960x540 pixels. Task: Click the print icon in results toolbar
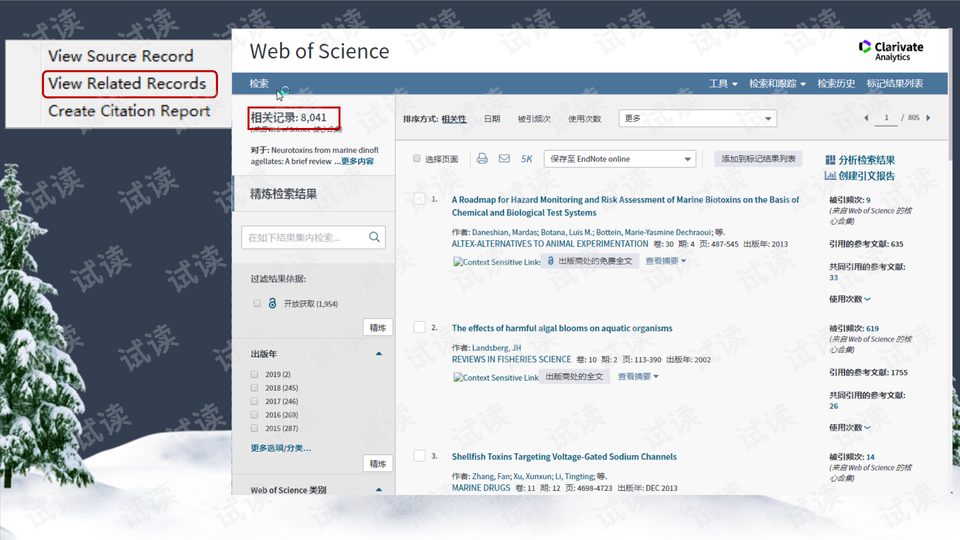482,159
